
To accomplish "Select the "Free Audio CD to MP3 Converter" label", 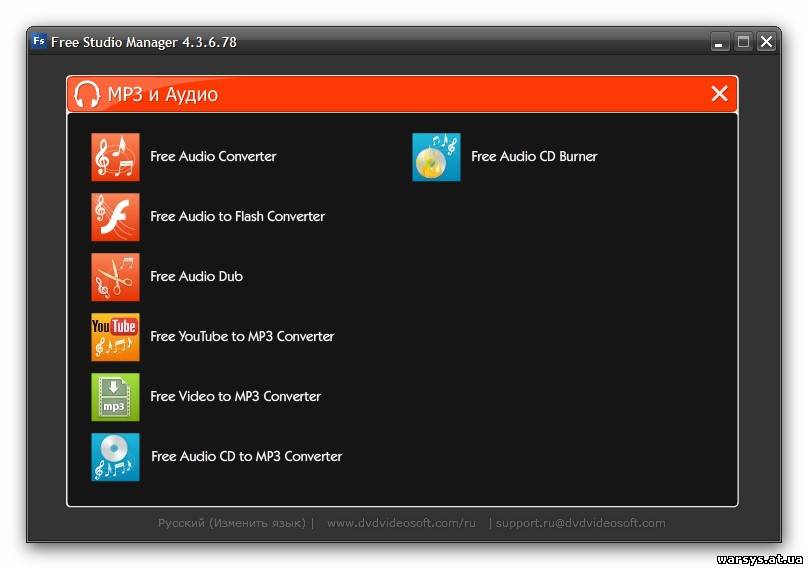I will point(247,456).
